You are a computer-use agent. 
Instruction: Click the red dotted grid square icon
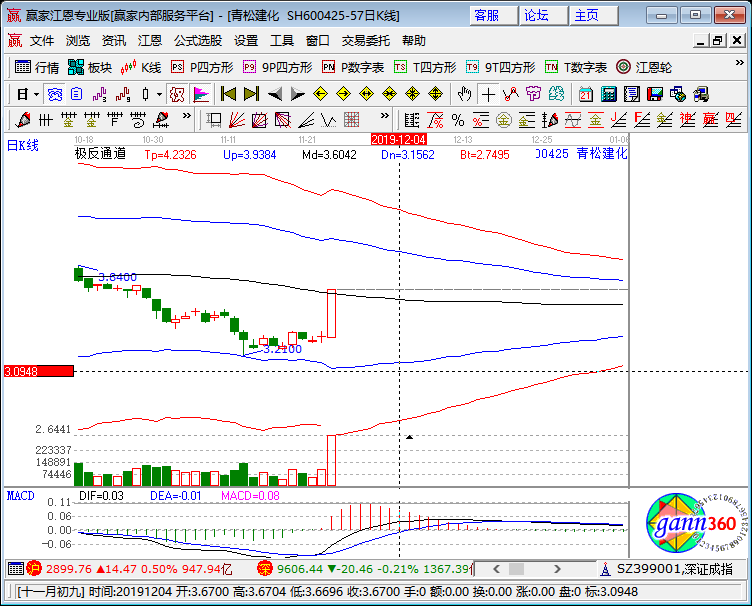coord(352,120)
